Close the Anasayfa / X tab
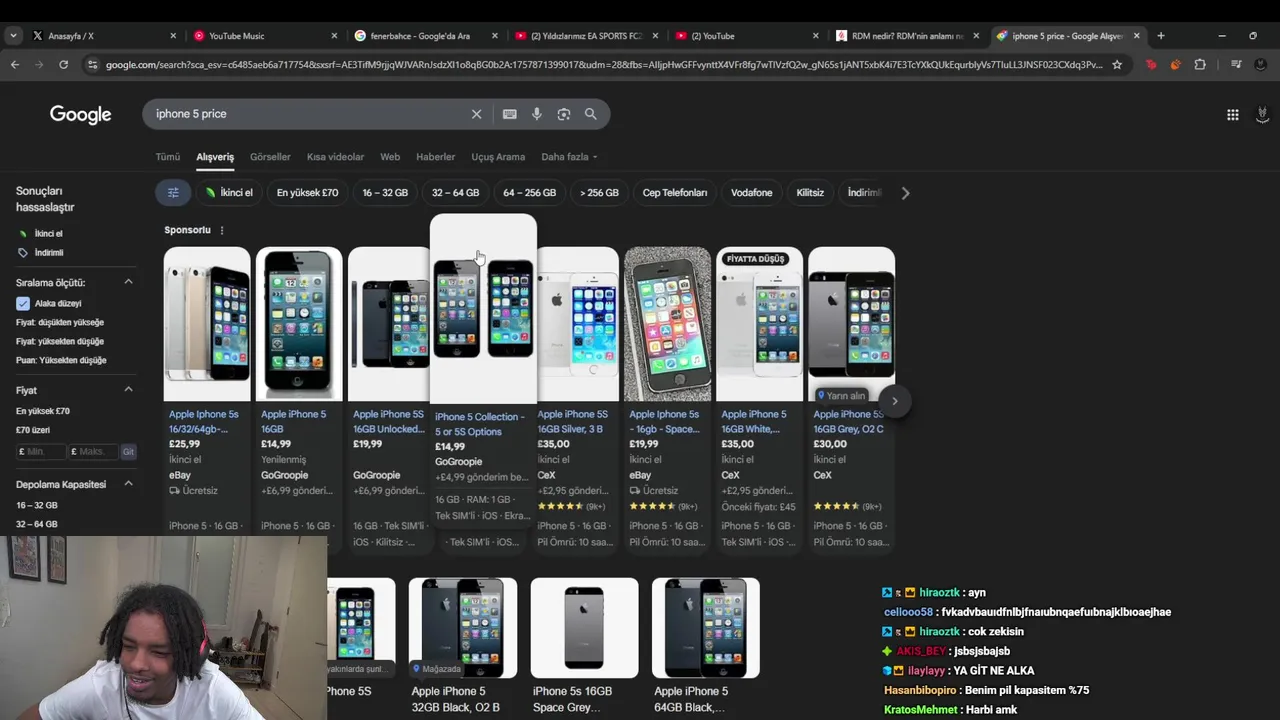Viewport: 1280px width, 720px height. 173,36
